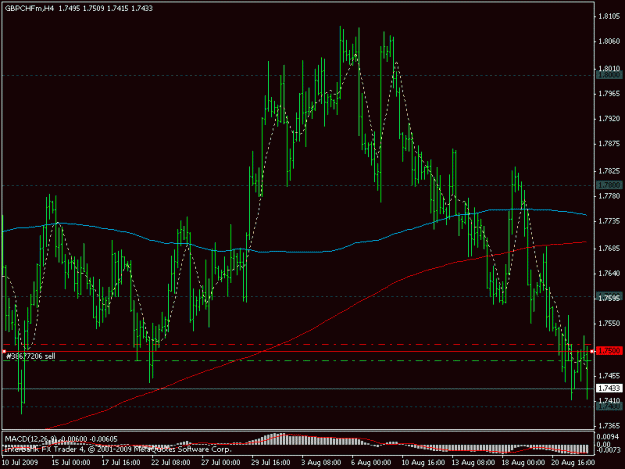The height and width of the screenshot is (469, 625).
Task: Click the 1.7550 price axis label
Action: click(610, 324)
